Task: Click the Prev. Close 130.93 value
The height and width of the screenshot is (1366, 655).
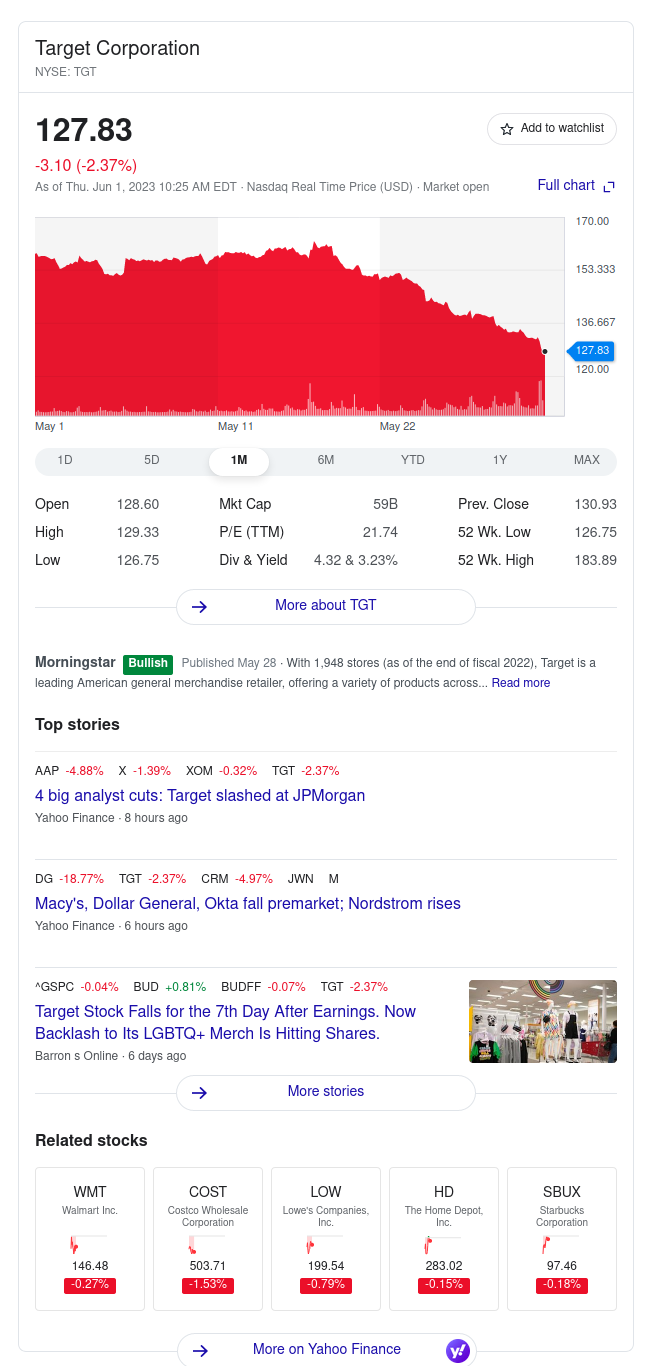Action: 596,504
